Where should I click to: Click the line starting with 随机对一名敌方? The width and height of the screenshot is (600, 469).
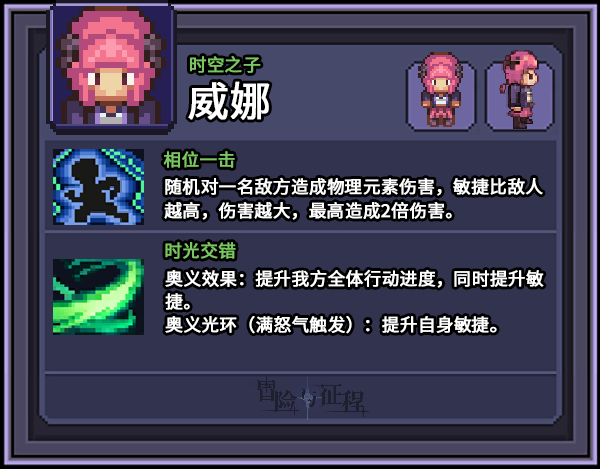tap(354, 187)
